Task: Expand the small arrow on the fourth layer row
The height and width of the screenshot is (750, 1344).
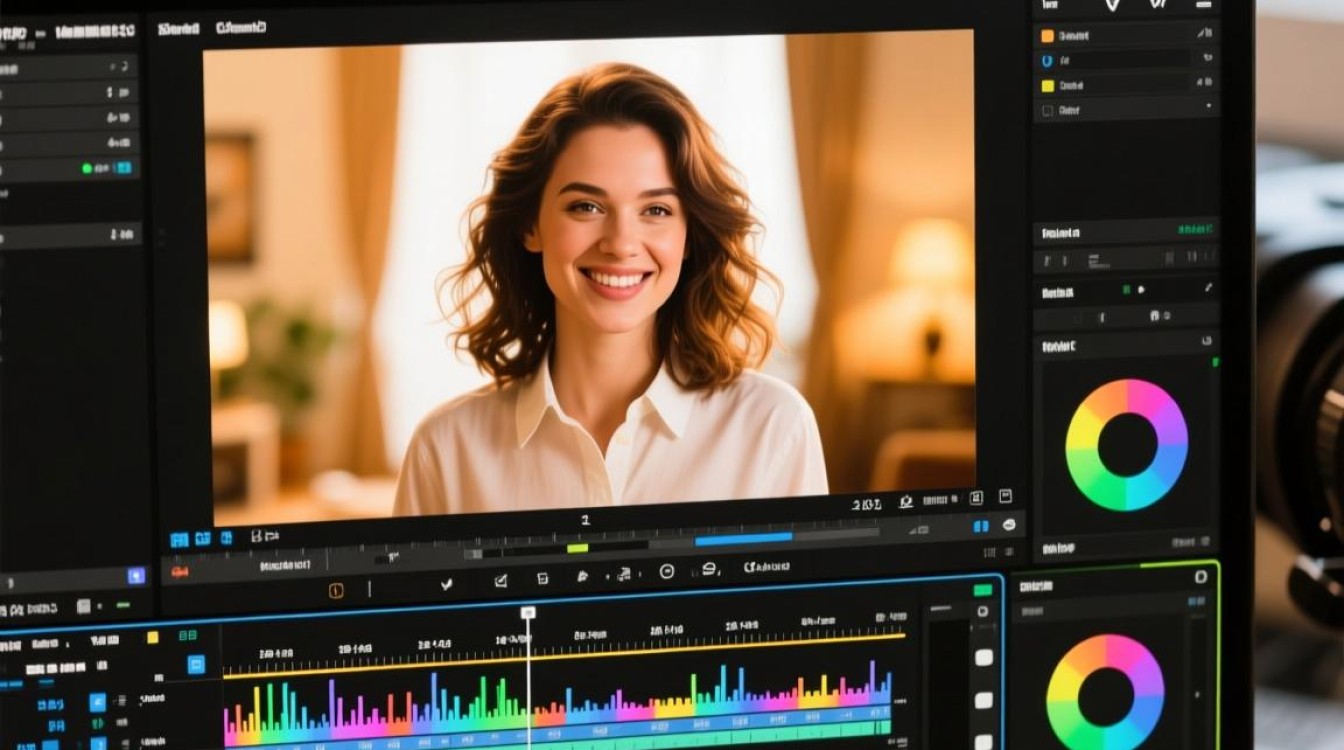Action: 1208,106
